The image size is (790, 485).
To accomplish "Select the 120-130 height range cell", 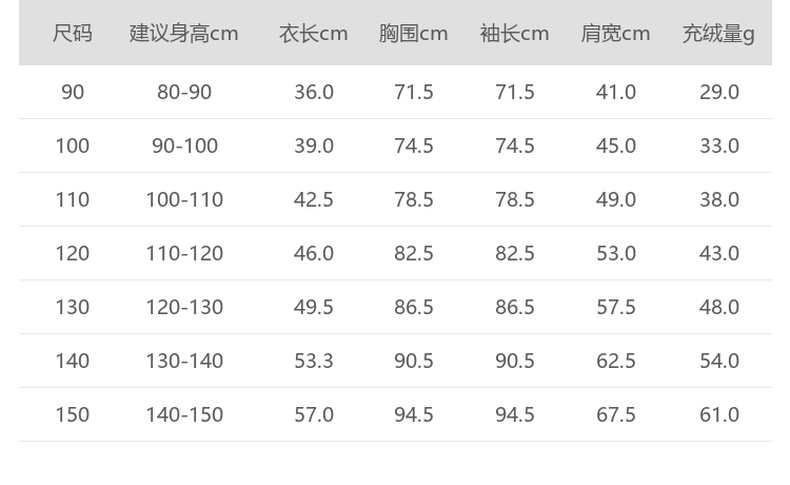I will [x=184, y=307].
